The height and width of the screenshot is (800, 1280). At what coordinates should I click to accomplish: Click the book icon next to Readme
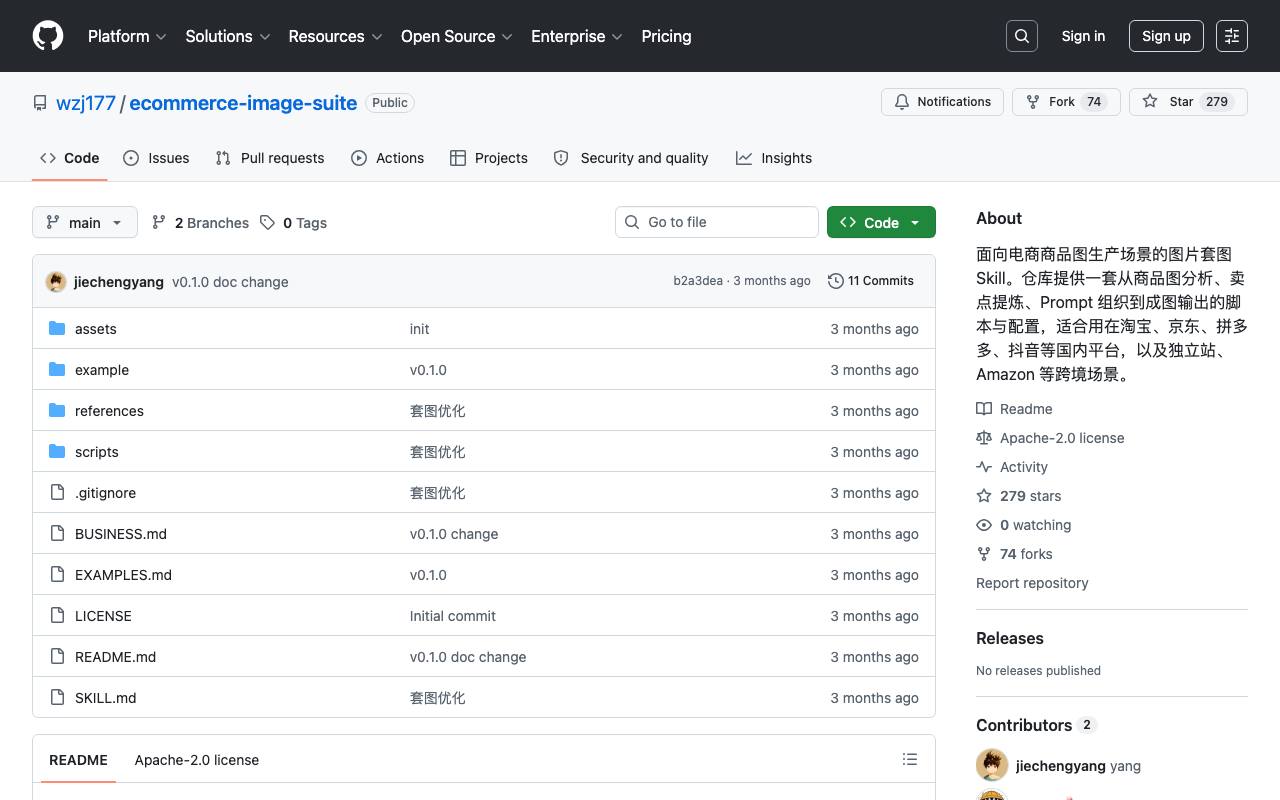point(984,409)
